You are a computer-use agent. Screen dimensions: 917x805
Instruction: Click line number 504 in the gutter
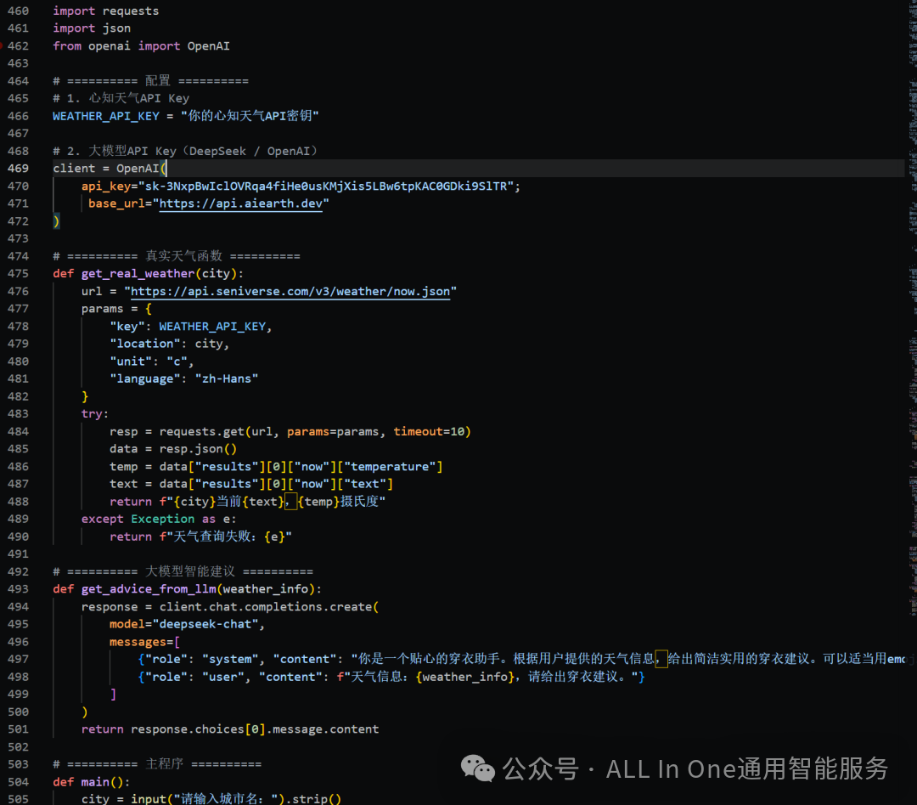tap(18, 782)
